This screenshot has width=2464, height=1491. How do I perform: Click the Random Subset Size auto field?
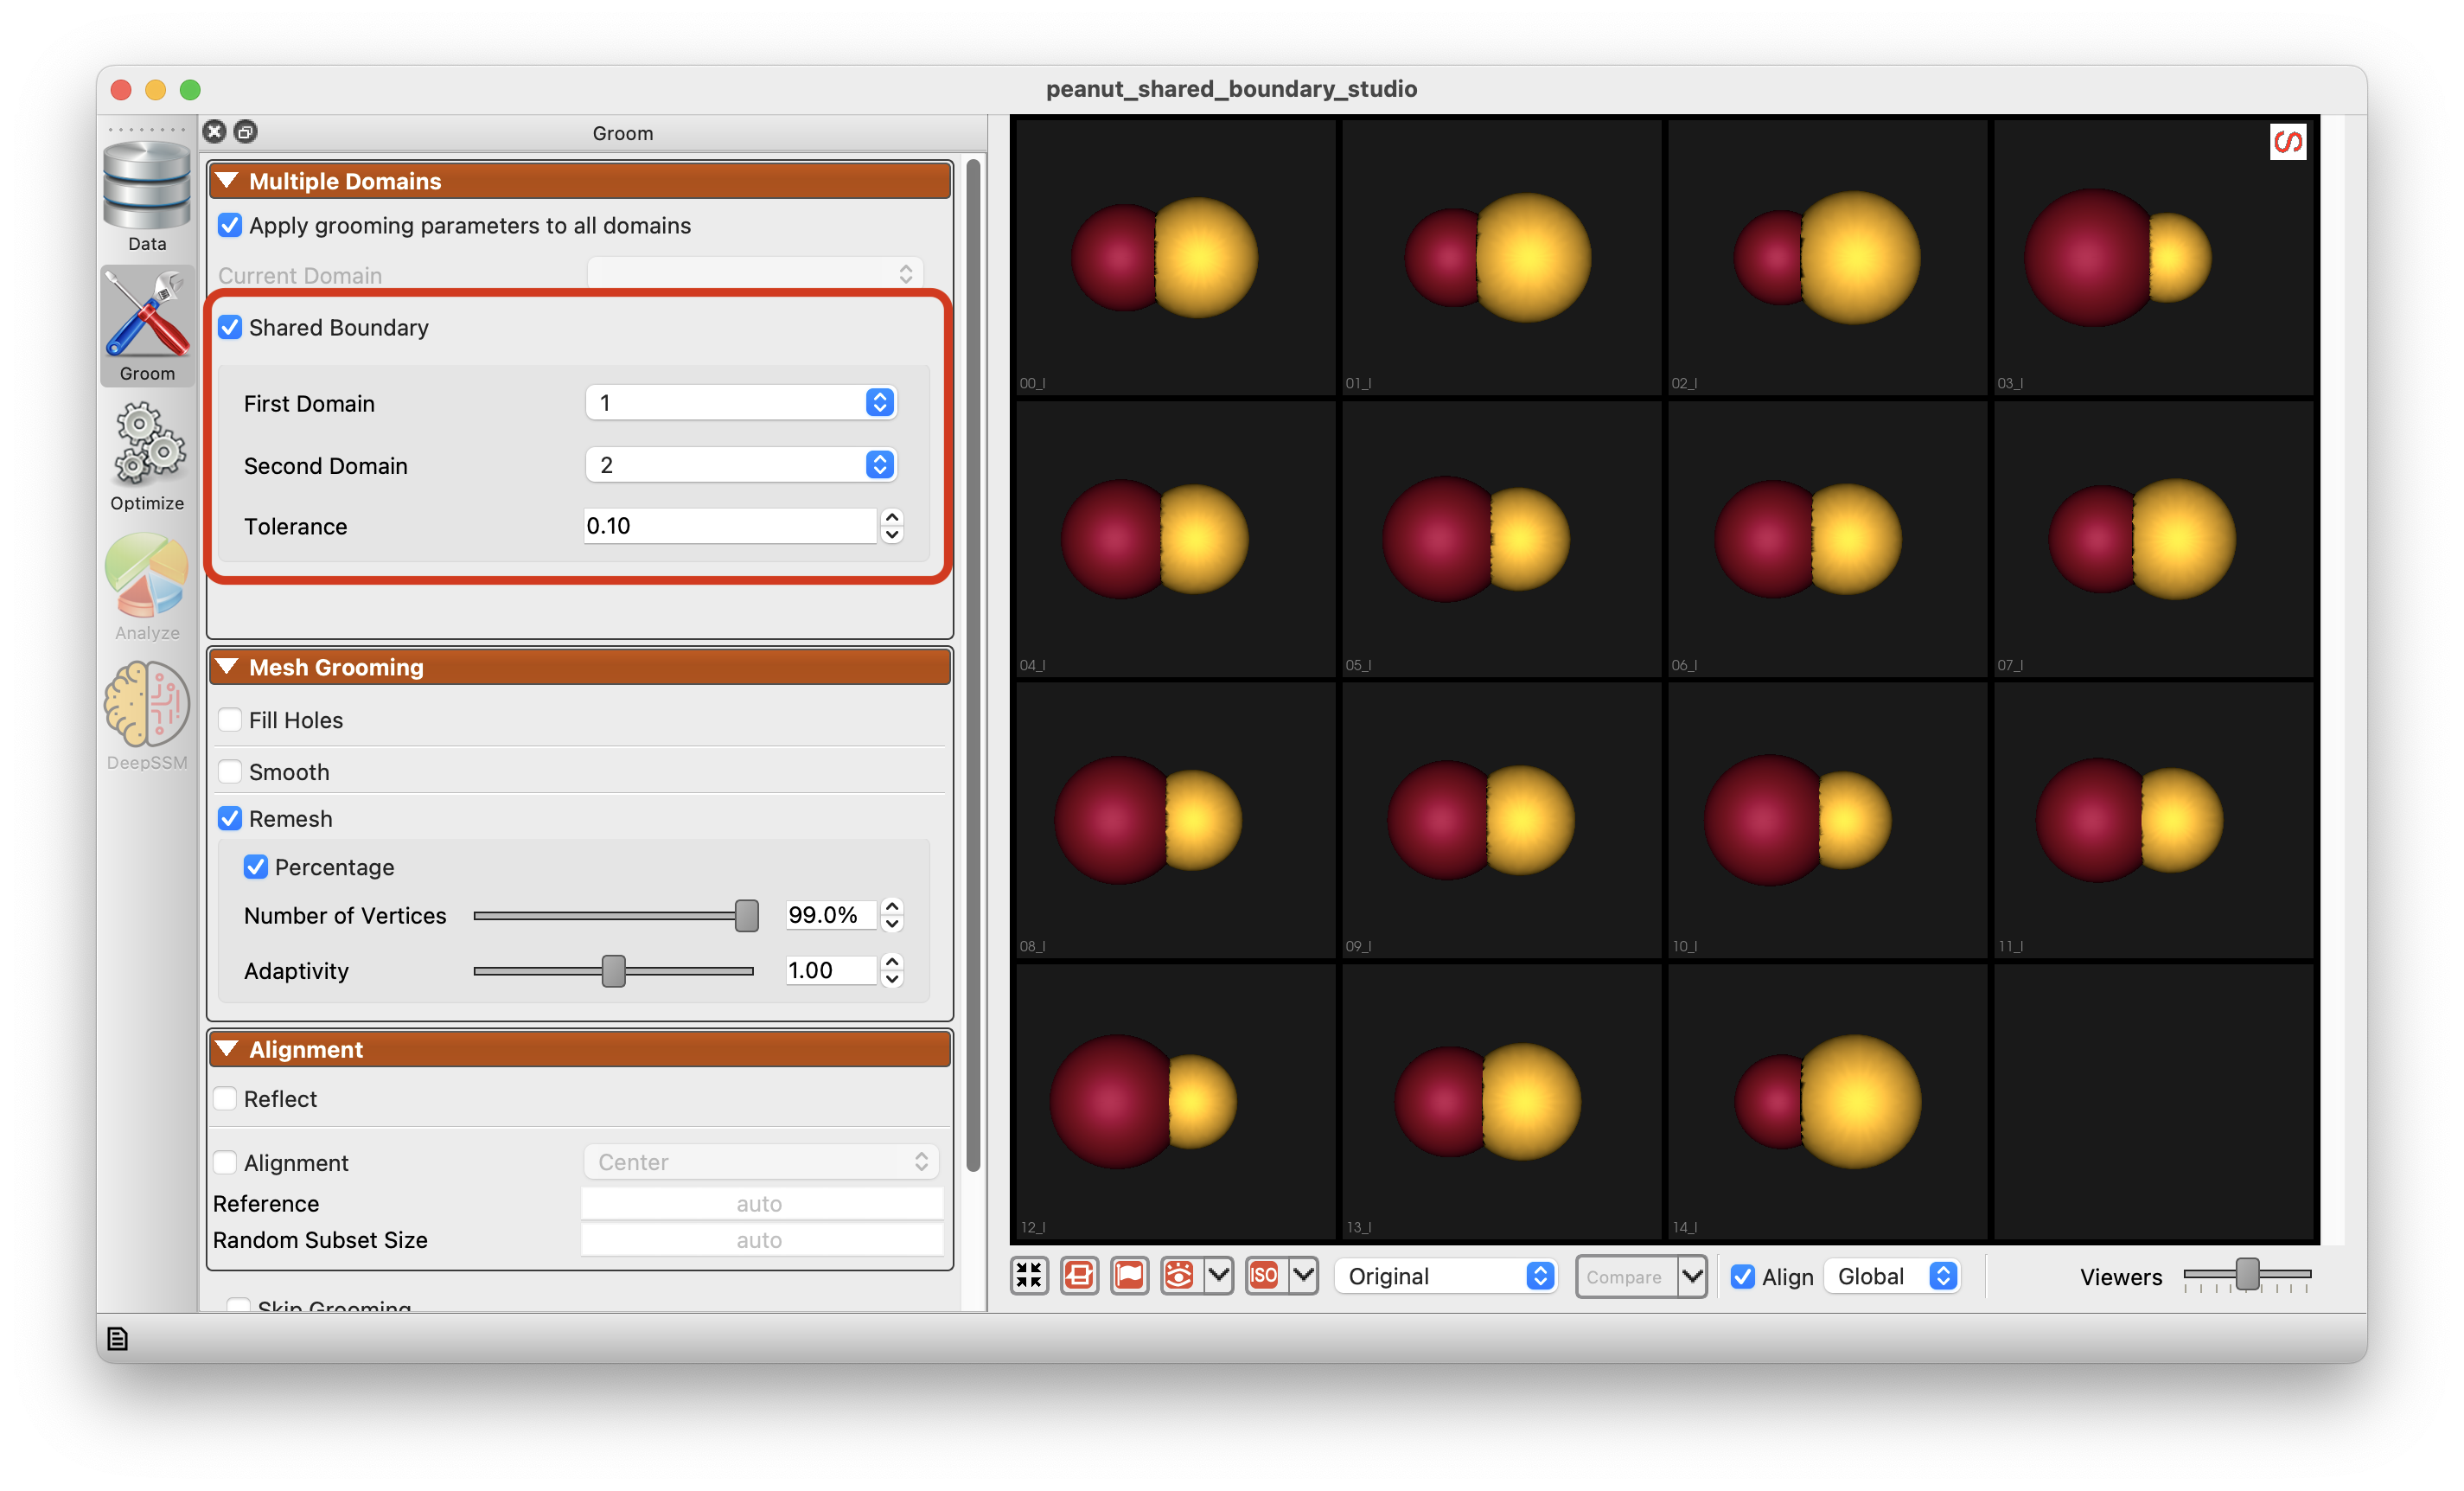[x=761, y=1239]
